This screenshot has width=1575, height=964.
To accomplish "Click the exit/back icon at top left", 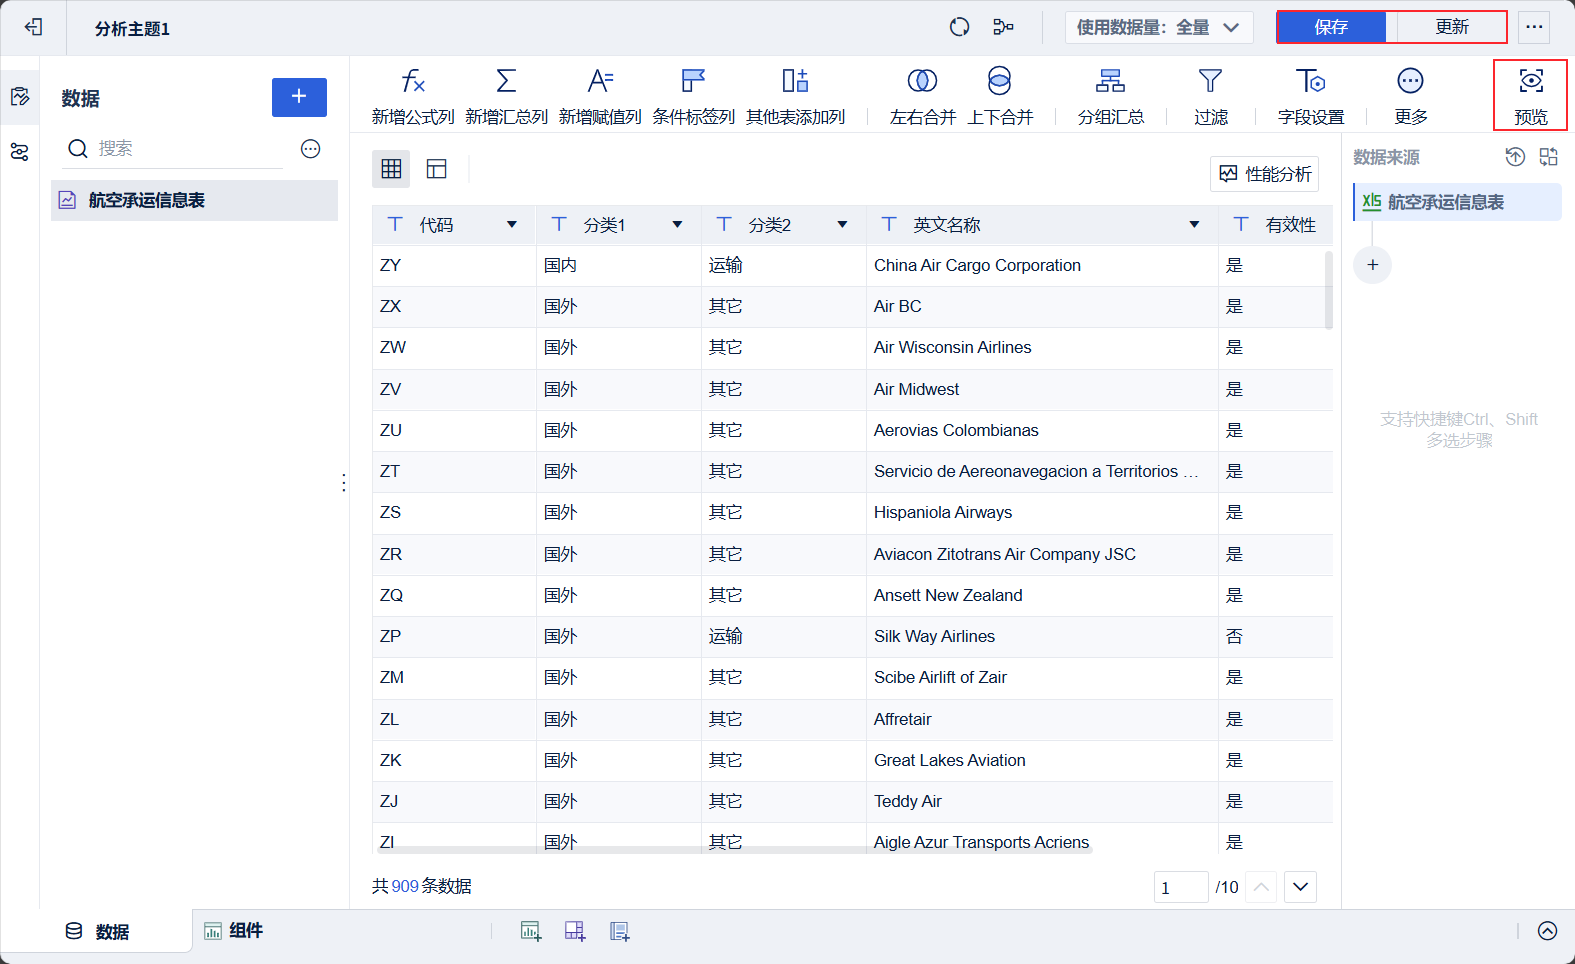I will pyautogui.click(x=33, y=27).
